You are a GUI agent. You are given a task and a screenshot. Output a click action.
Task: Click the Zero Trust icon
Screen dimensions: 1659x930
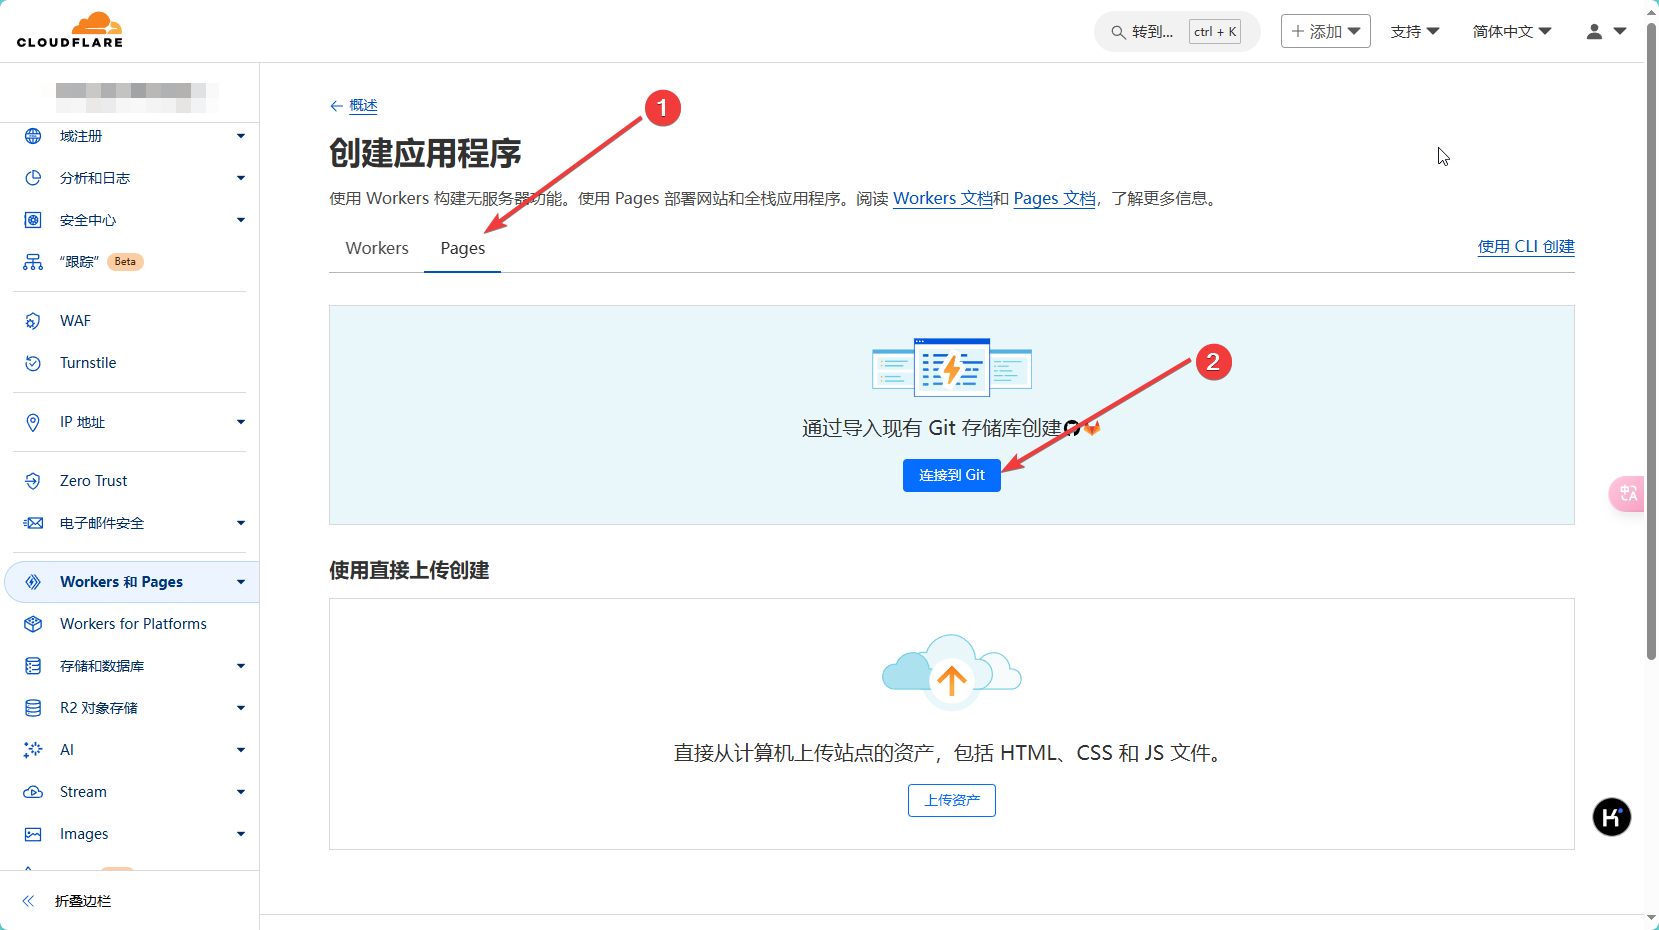(x=33, y=481)
